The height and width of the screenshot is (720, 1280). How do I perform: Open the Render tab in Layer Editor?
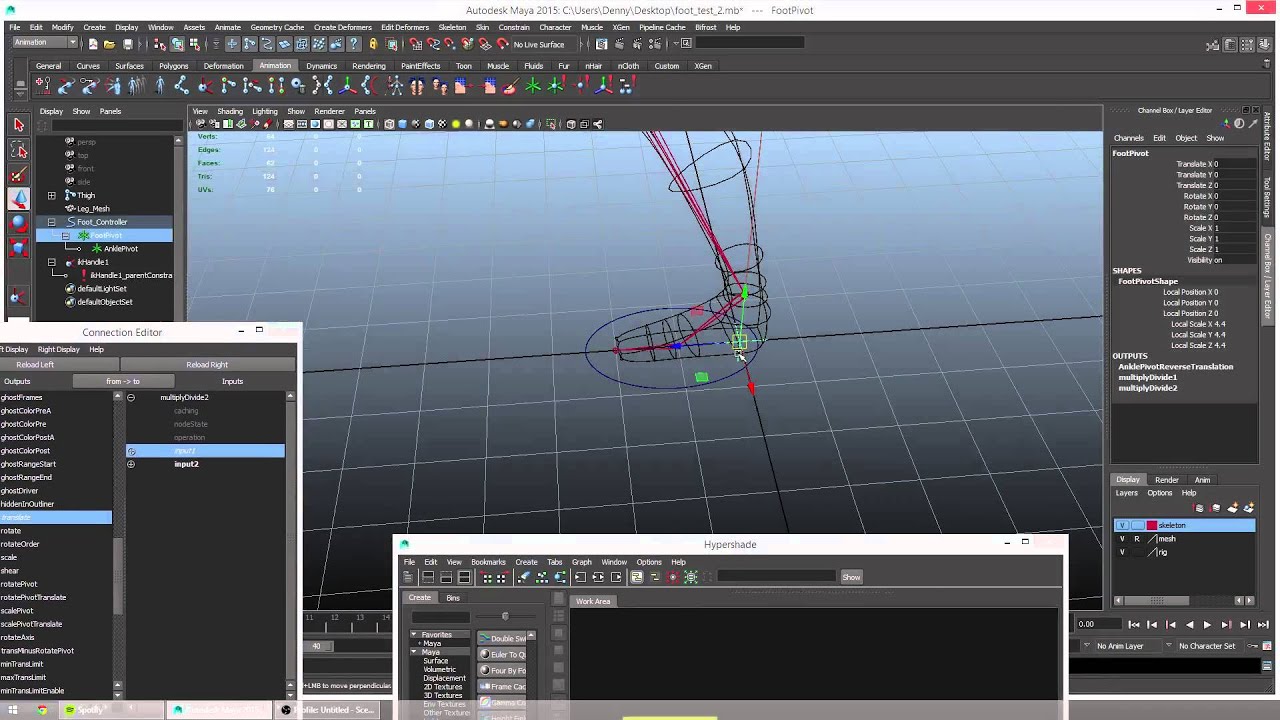click(1167, 480)
